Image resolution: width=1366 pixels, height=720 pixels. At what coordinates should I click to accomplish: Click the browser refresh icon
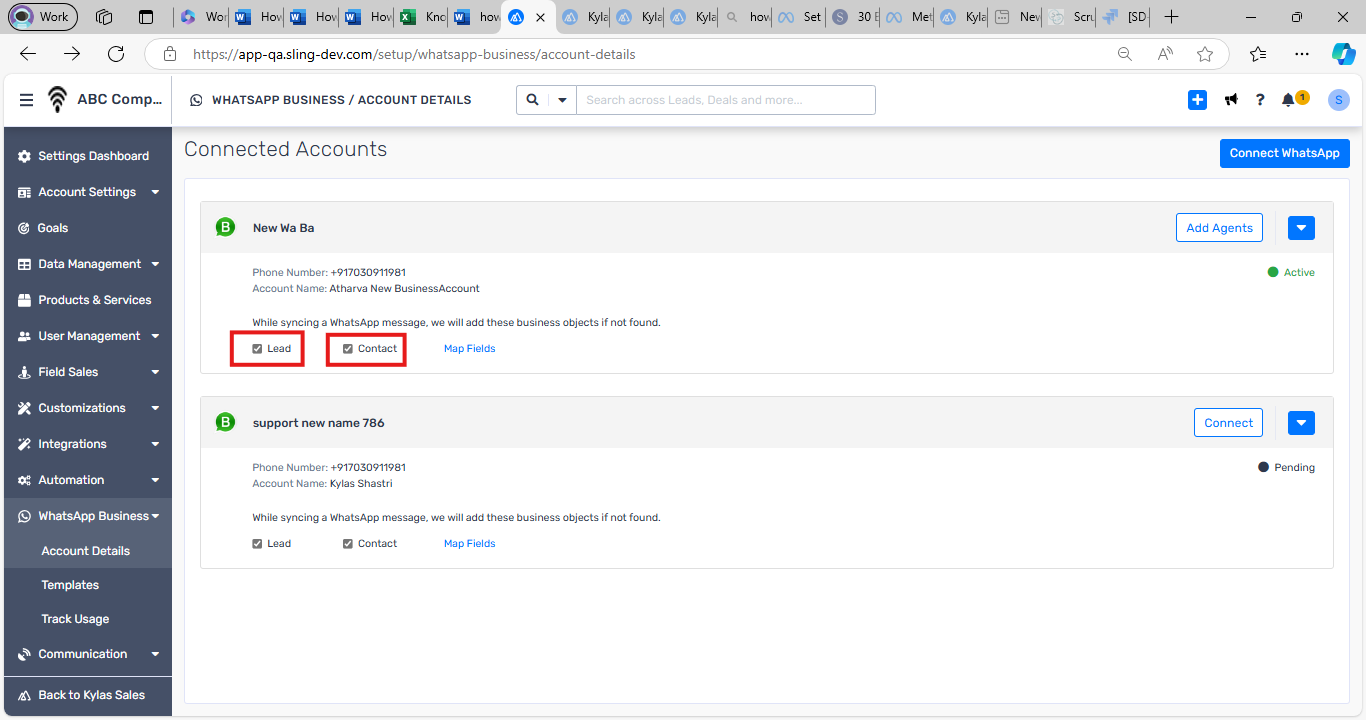[x=116, y=54]
